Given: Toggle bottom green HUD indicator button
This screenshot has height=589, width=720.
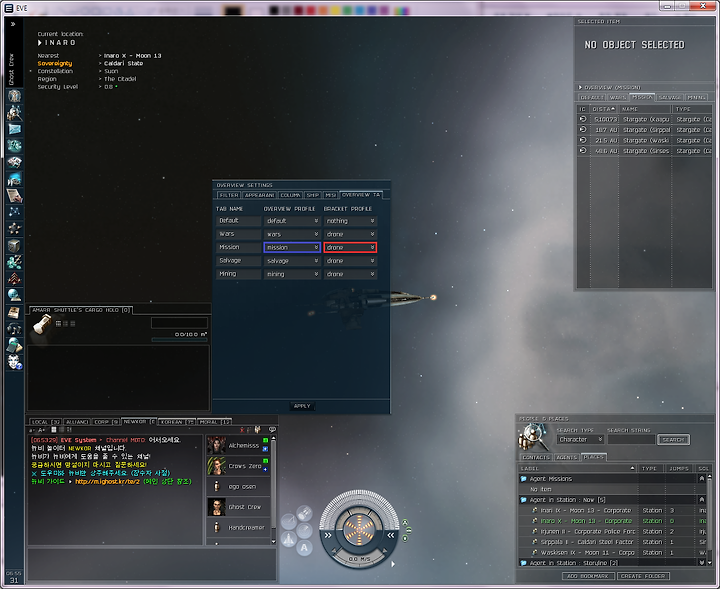Looking at the screenshot, I should point(405,538).
